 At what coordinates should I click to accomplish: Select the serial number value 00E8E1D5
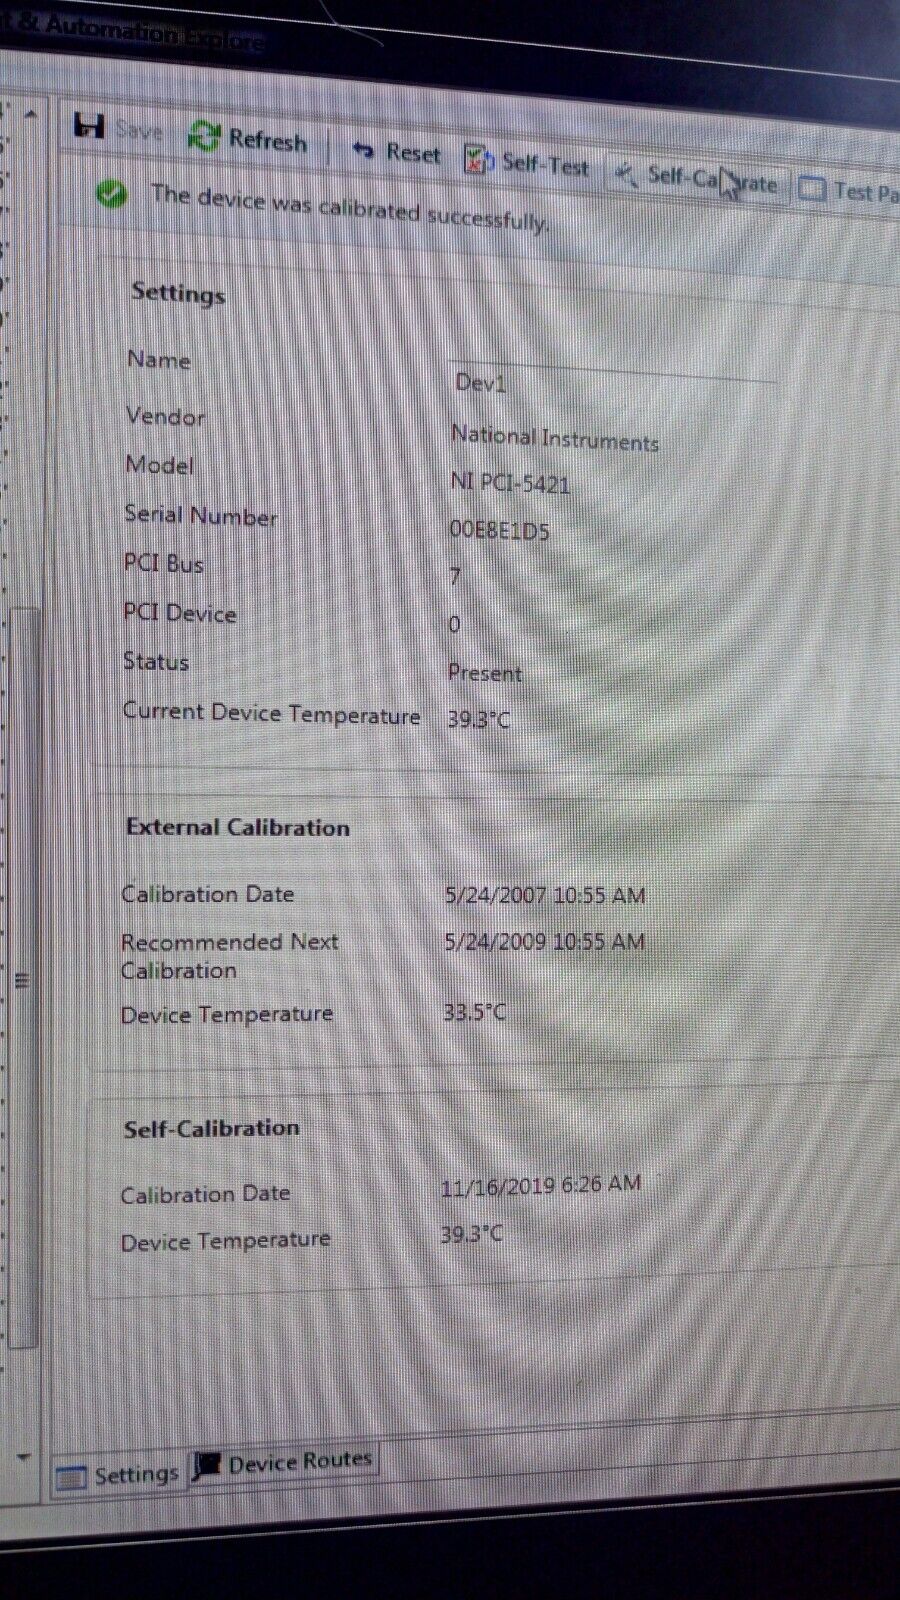(499, 530)
